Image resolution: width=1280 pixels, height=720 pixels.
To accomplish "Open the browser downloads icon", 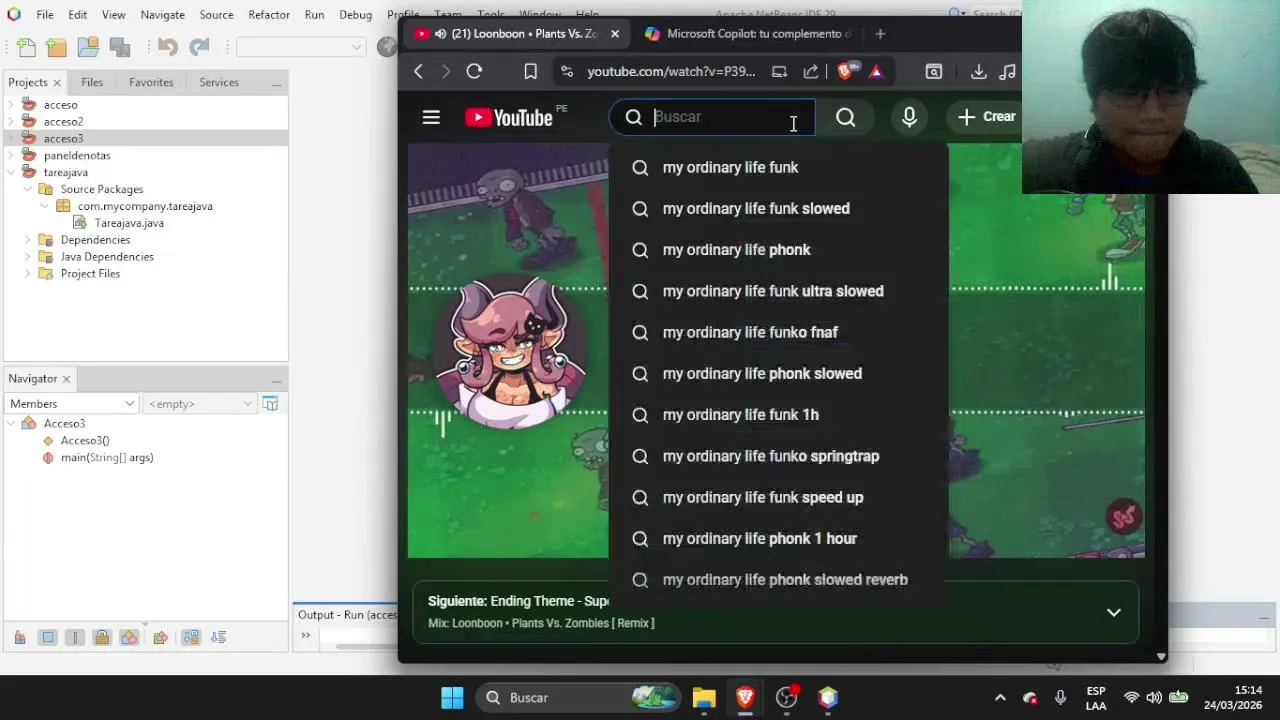I will click(979, 72).
